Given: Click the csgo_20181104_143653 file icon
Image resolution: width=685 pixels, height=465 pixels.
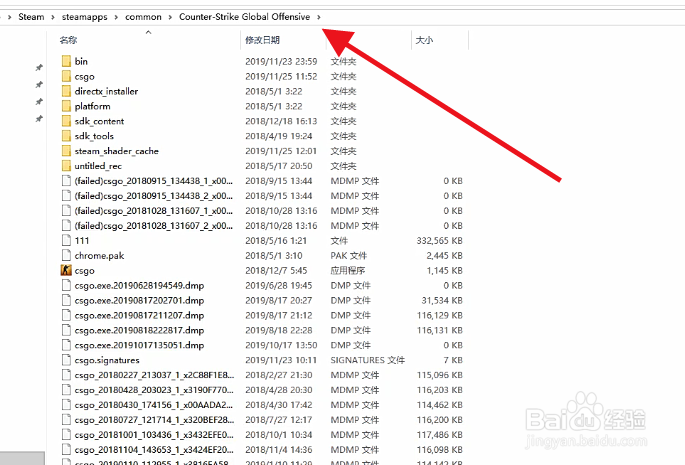Looking at the screenshot, I should (x=66, y=449).
